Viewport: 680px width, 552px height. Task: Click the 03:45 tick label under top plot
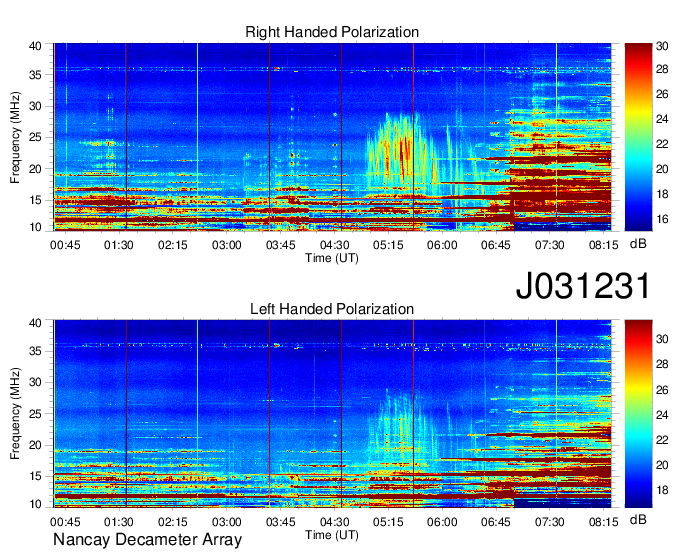pyautogui.click(x=281, y=245)
